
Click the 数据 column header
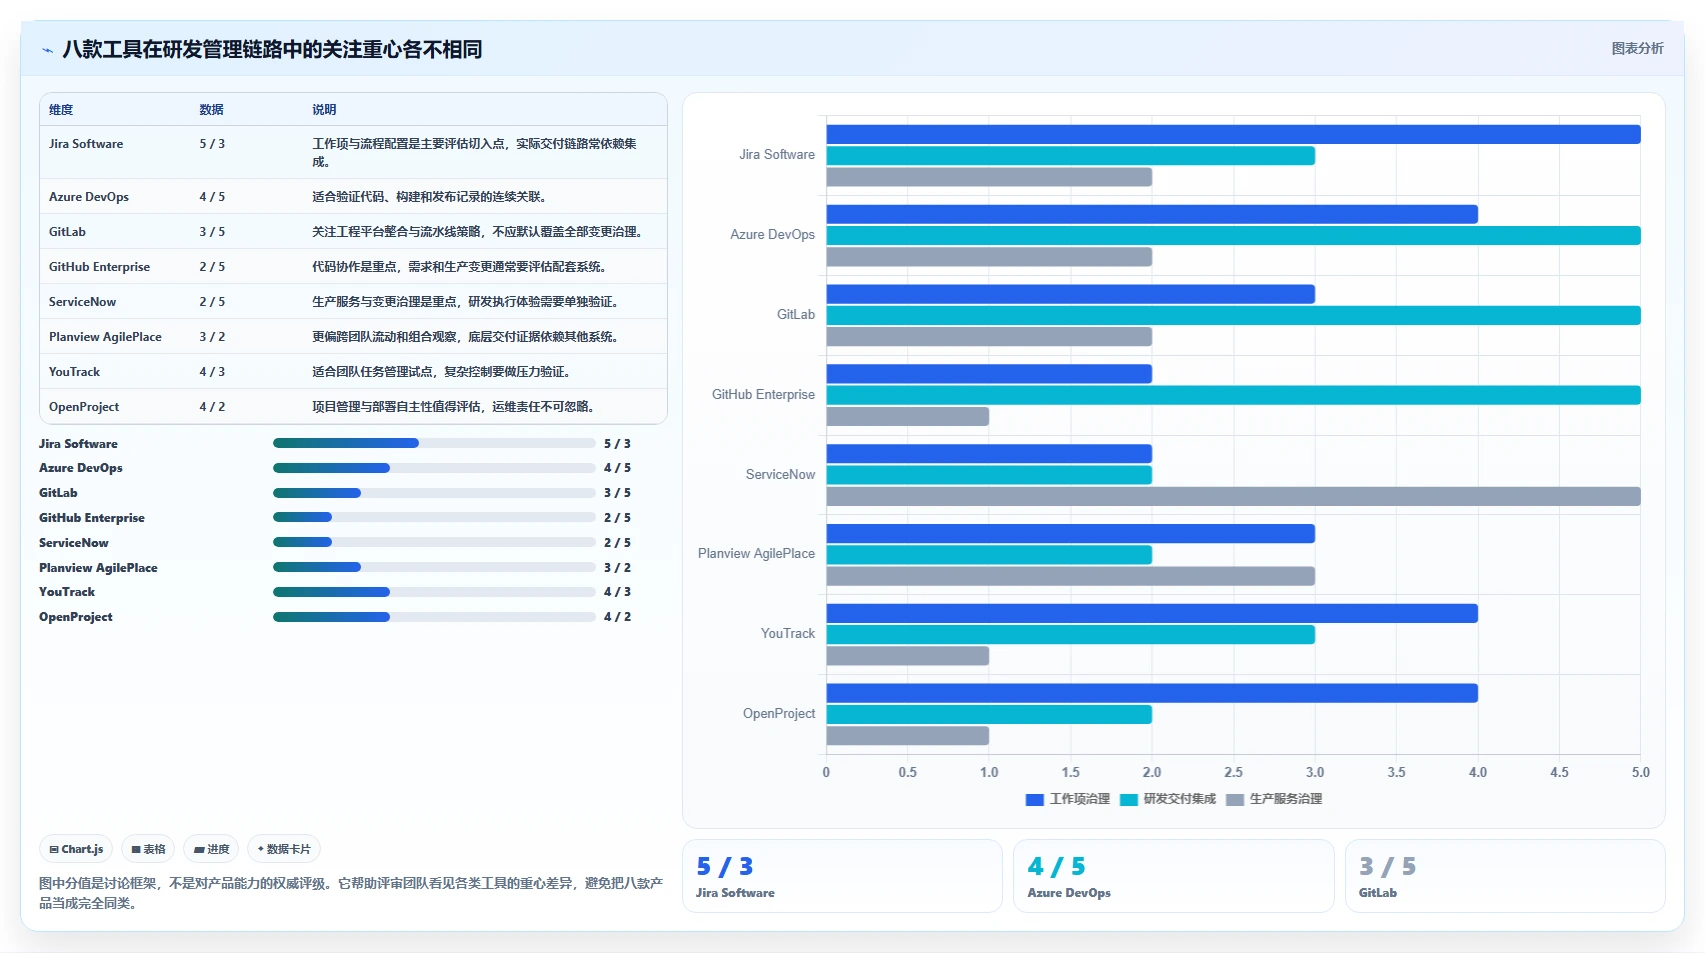[x=211, y=110]
